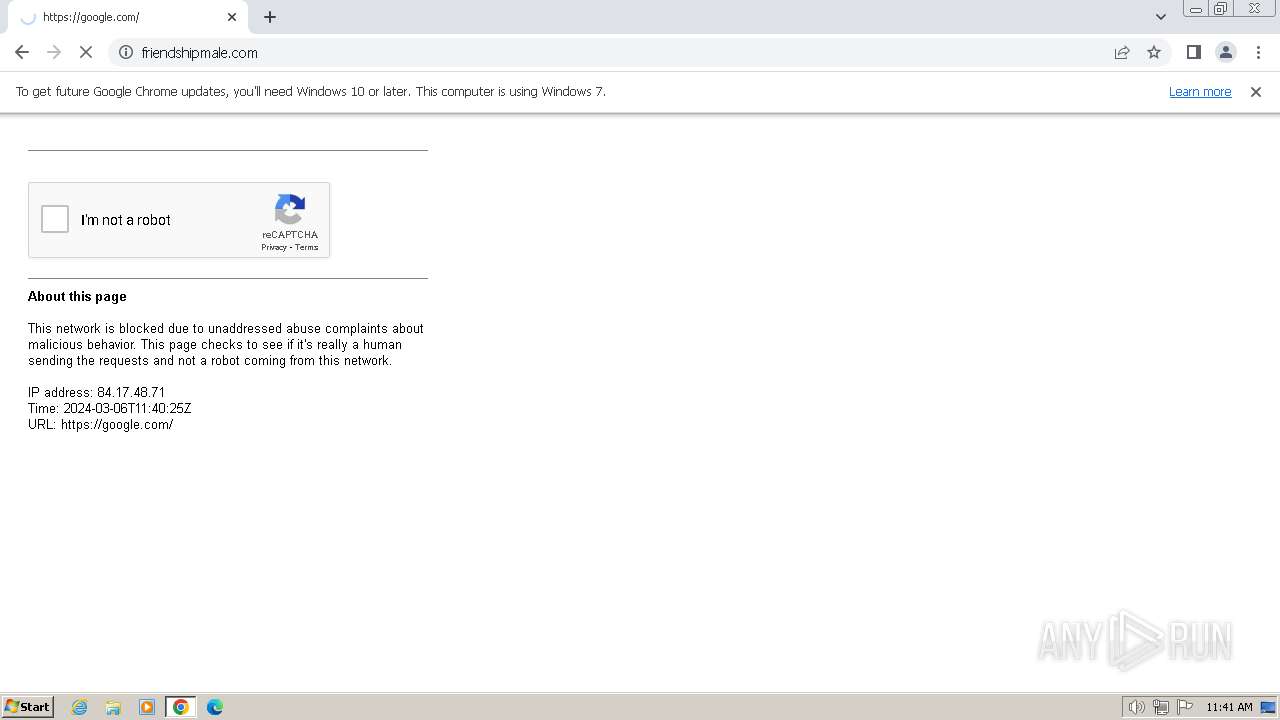View site information icon in address bar
Viewport: 1280px width, 720px height.
point(126,52)
